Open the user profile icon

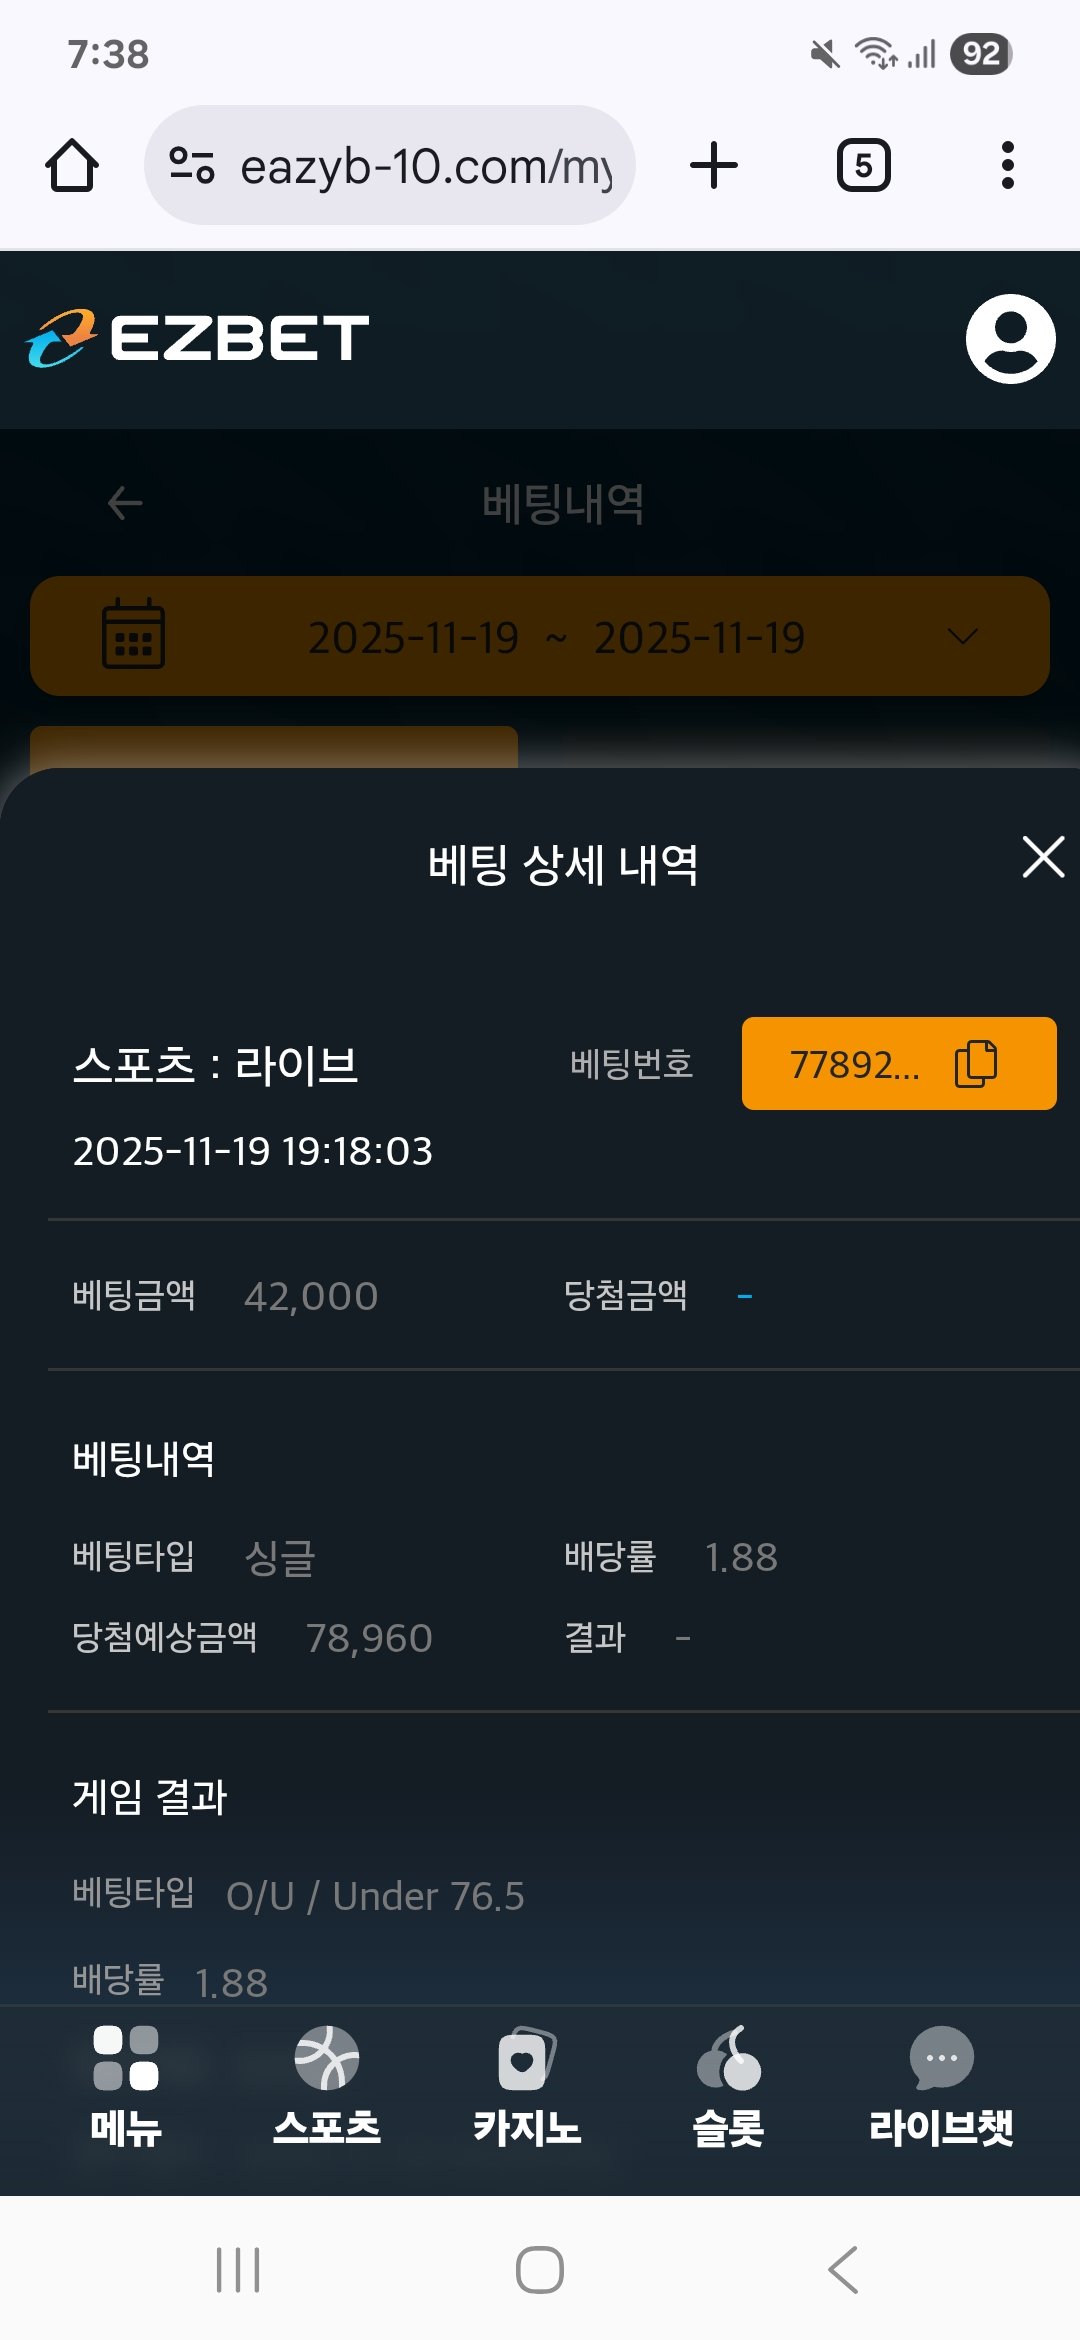[1010, 339]
